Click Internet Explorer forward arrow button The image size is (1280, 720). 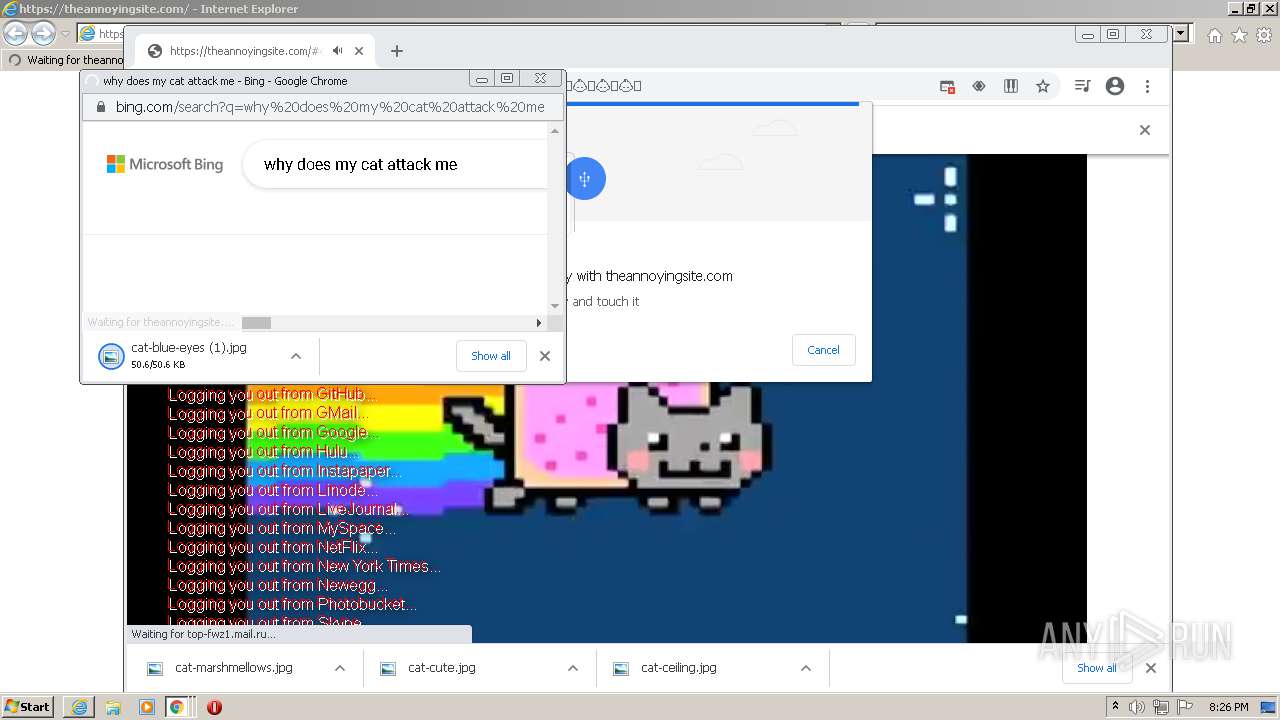(x=43, y=34)
